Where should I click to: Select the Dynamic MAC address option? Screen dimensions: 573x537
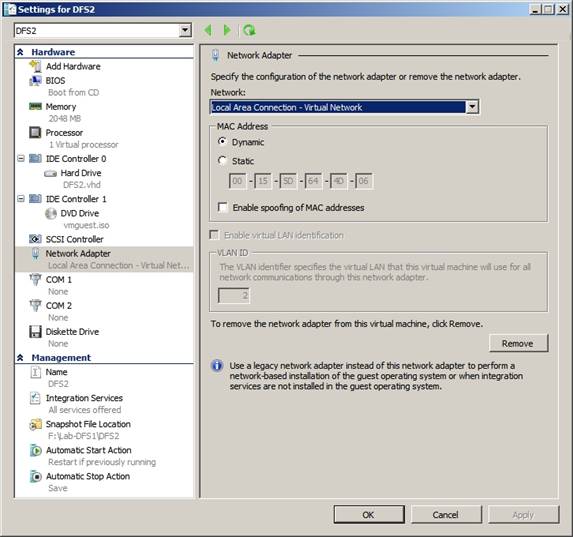(222, 141)
